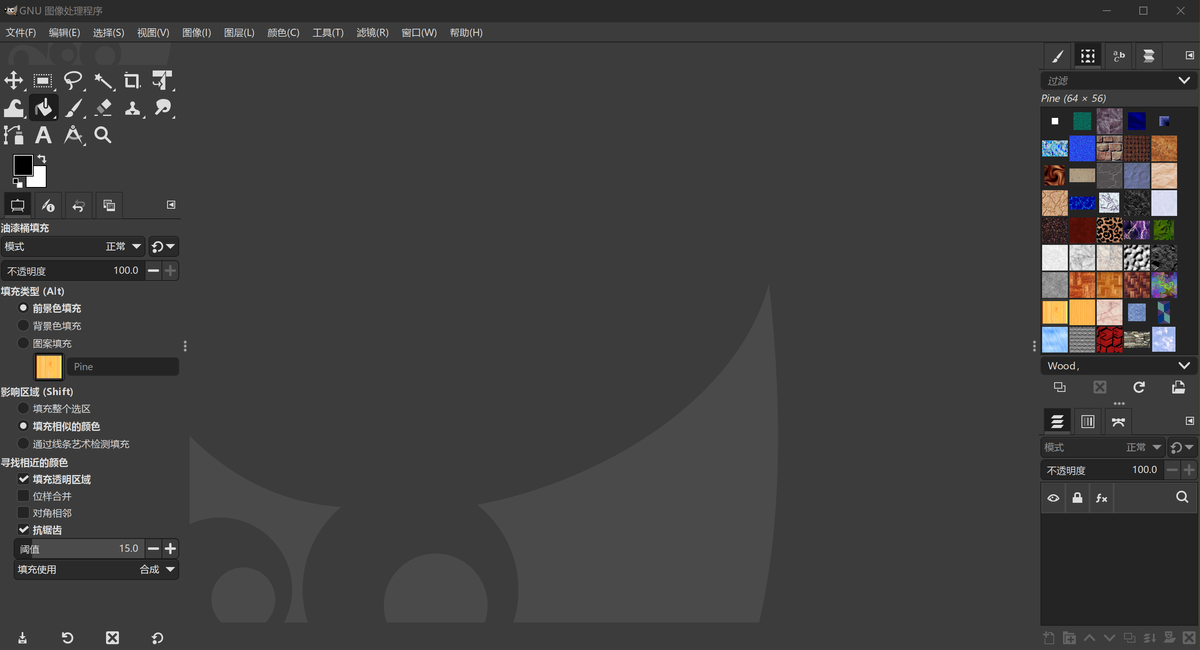Click the Paths tool icon

(14, 135)
